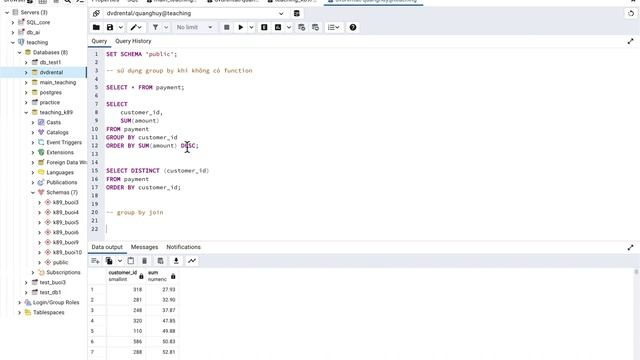
Task: Paste rows in Data output
Action: tap(131, 261)
